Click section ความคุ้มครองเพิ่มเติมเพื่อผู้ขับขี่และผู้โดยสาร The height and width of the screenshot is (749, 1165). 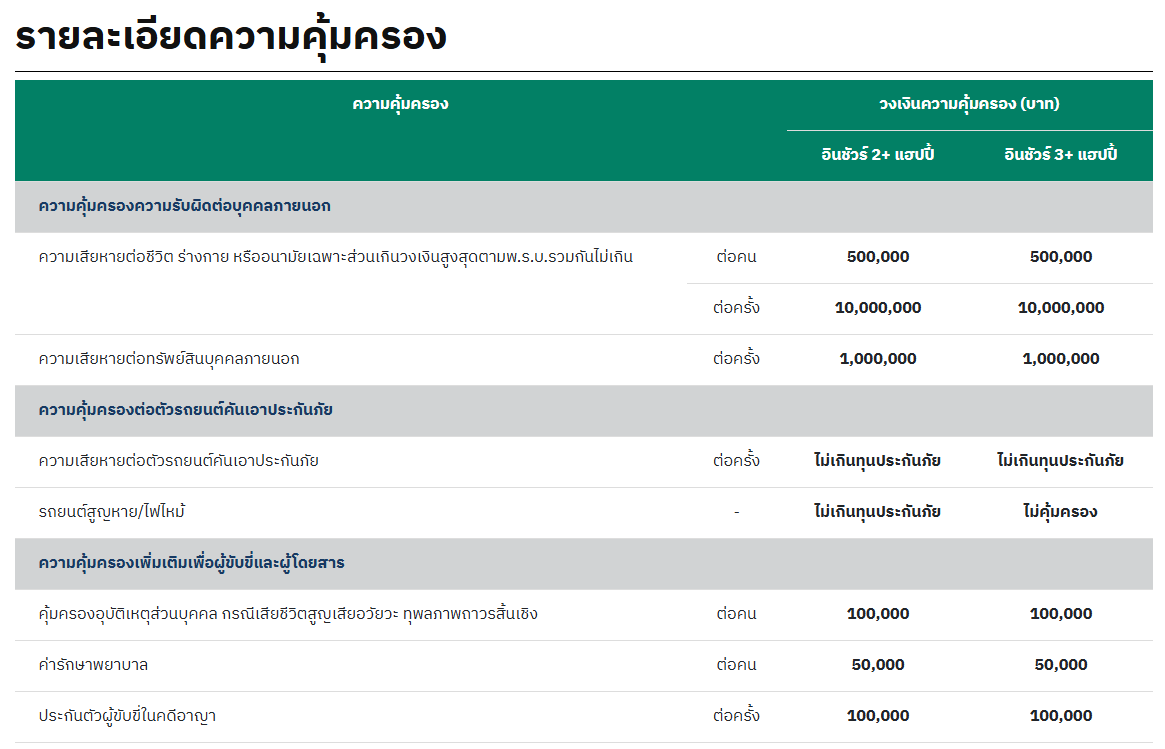coord(191,563)
